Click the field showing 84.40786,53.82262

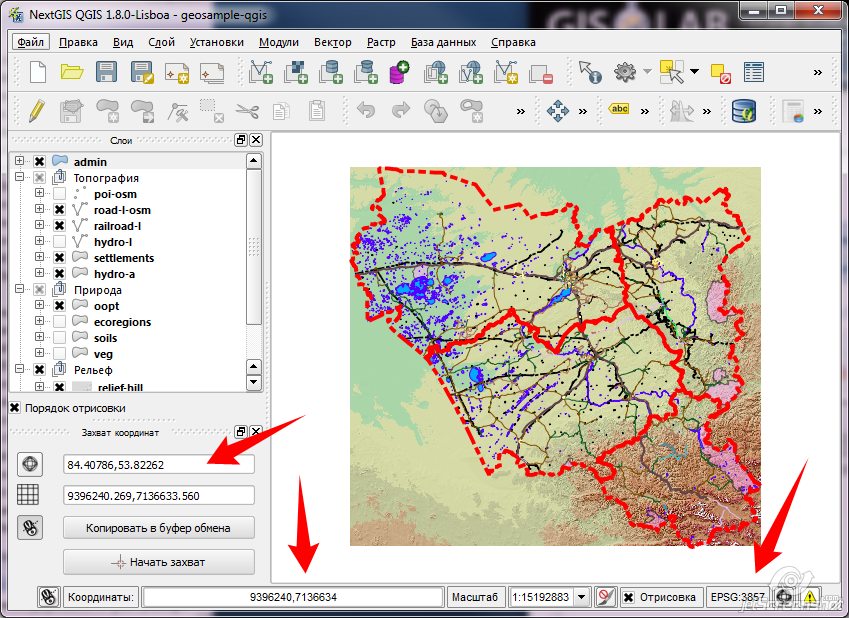coord(159,464)
